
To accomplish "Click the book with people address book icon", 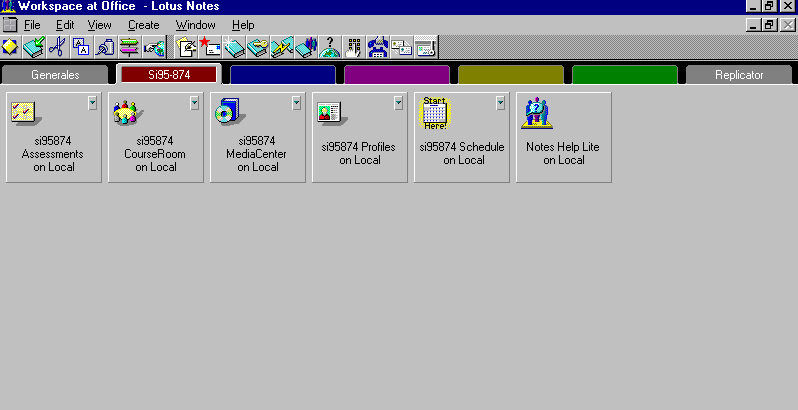I will (x=306, y=47).
